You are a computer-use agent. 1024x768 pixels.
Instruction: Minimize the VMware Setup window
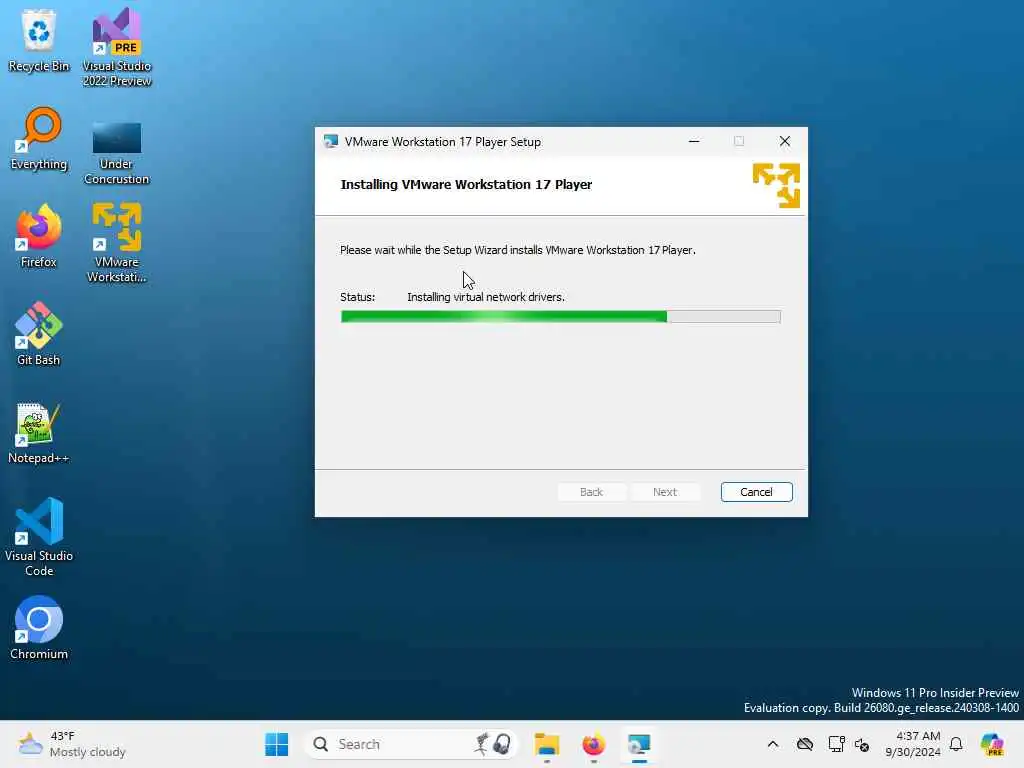(694, 141)
